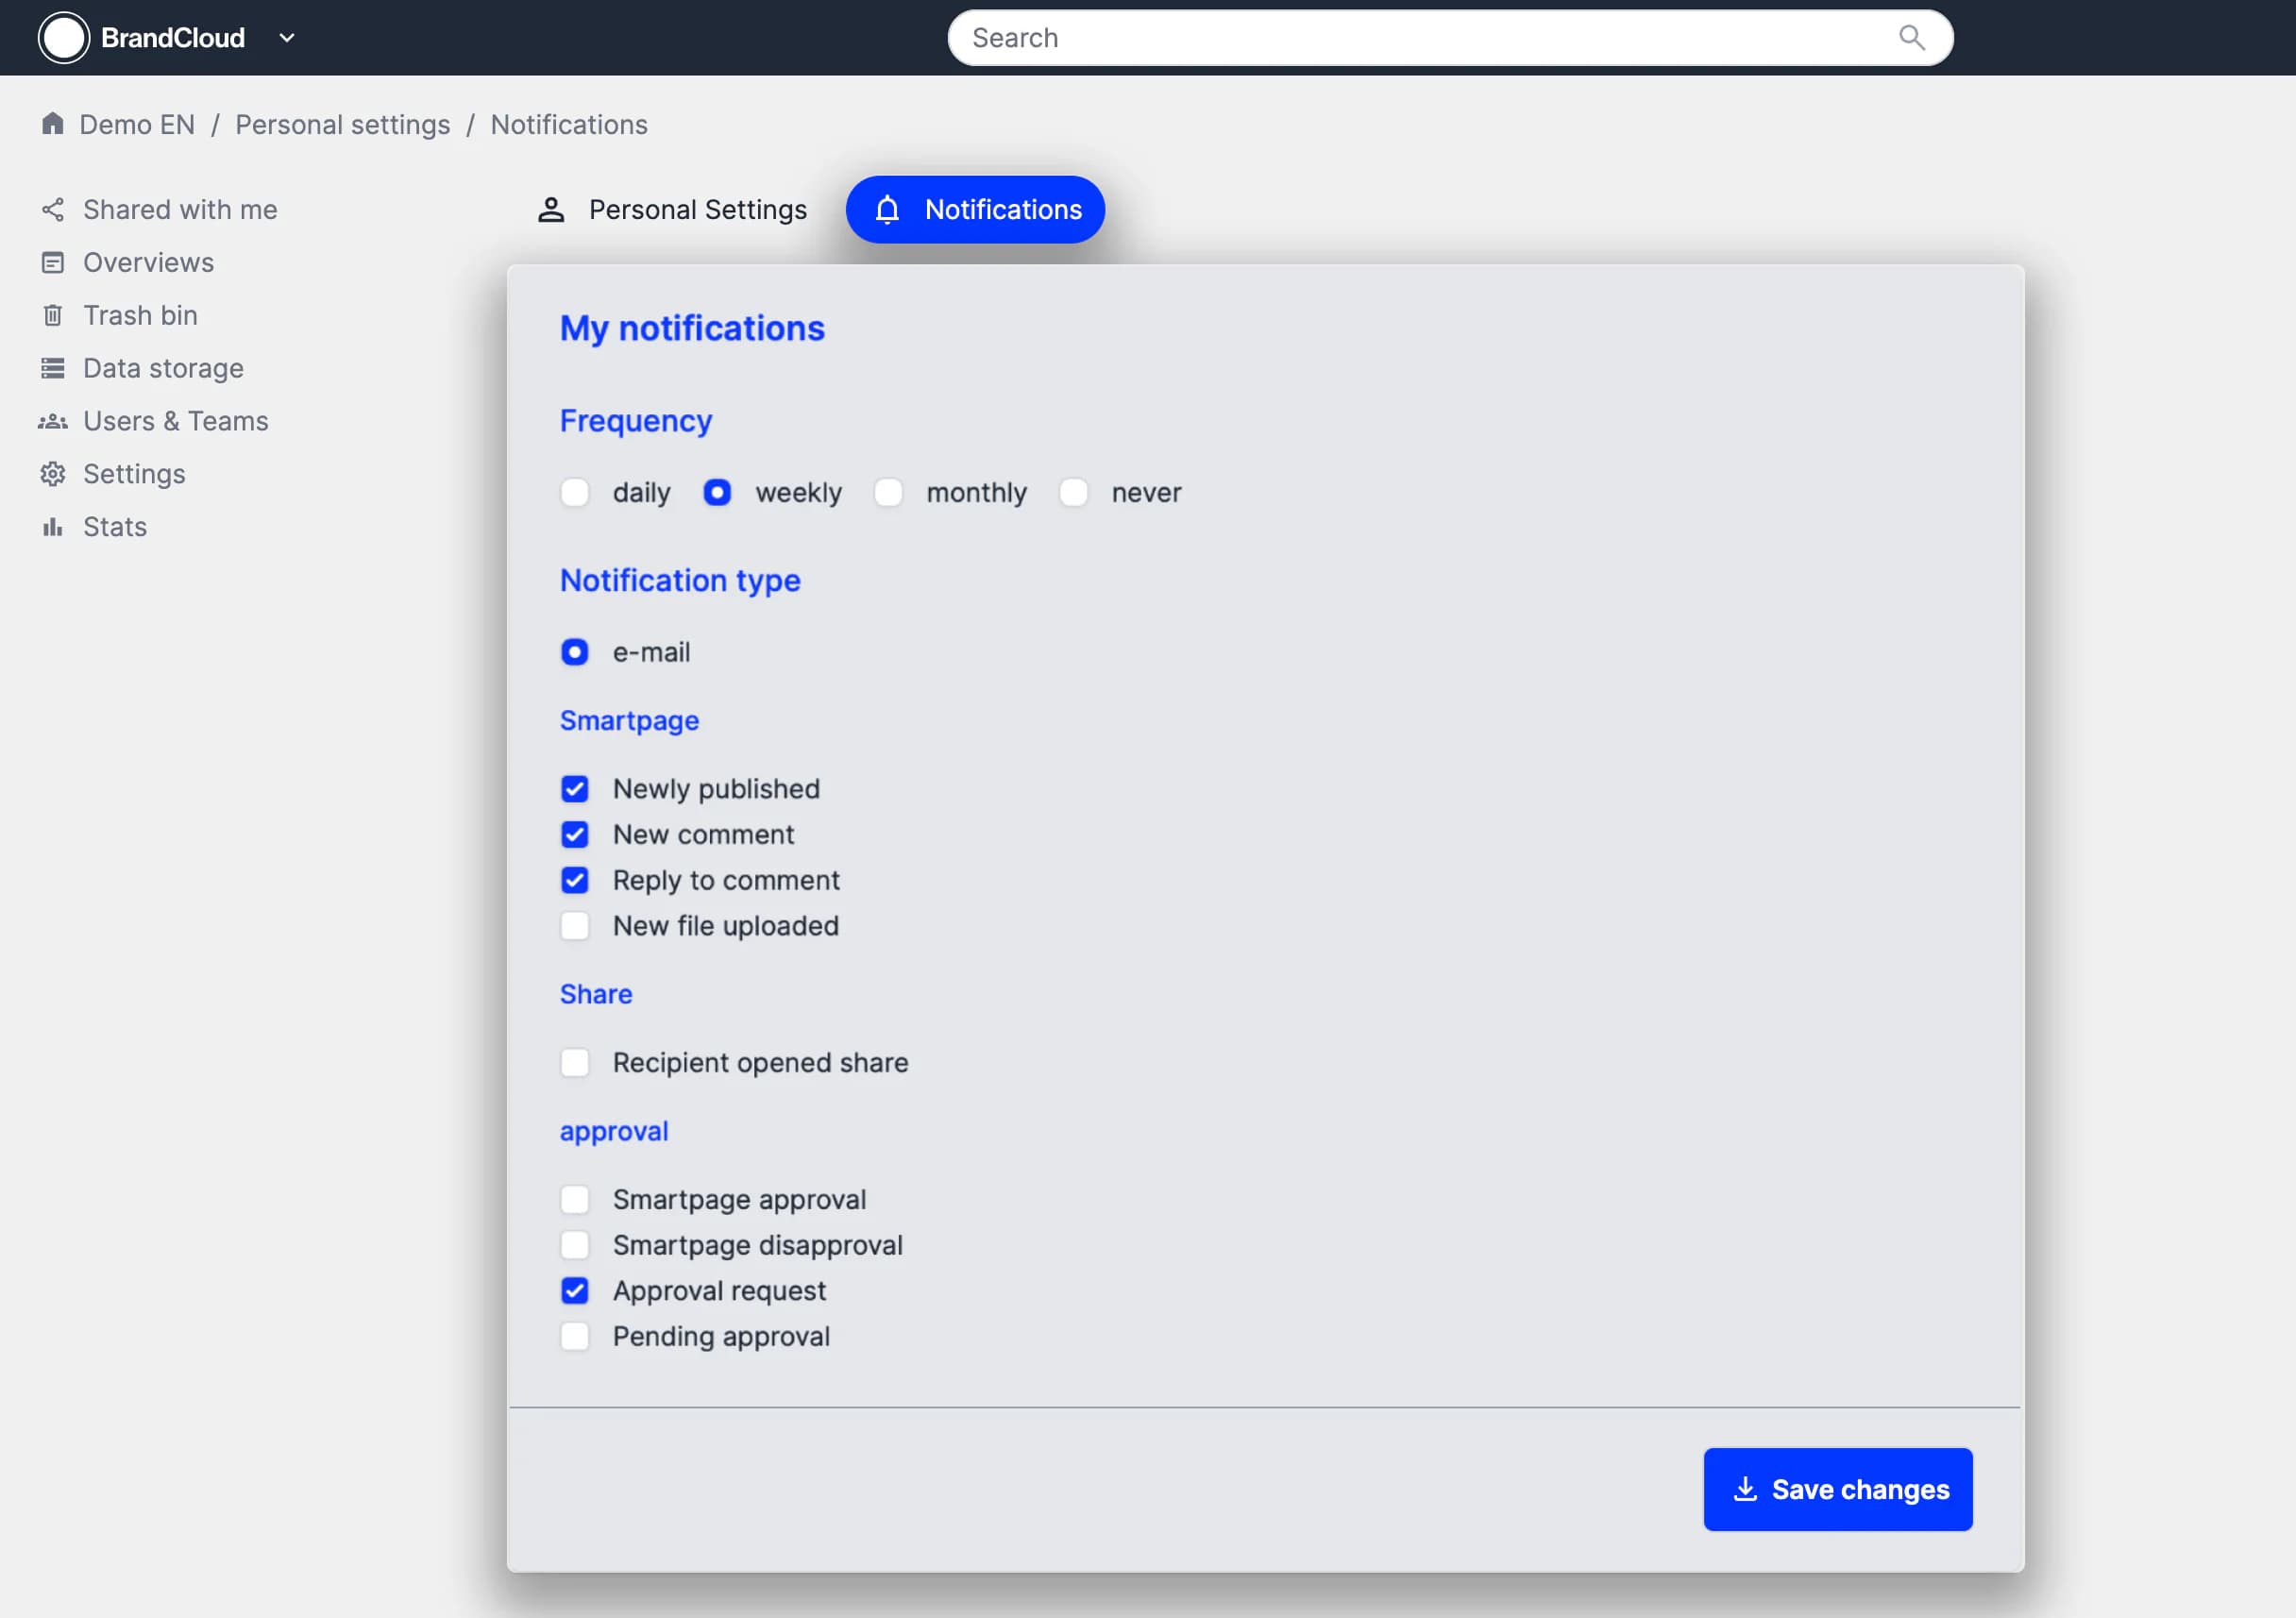Click the Settings gear icon in sidebar
Image resolution: width=2296 pixels, height=1618 pixels.
[x=53, y=474]
